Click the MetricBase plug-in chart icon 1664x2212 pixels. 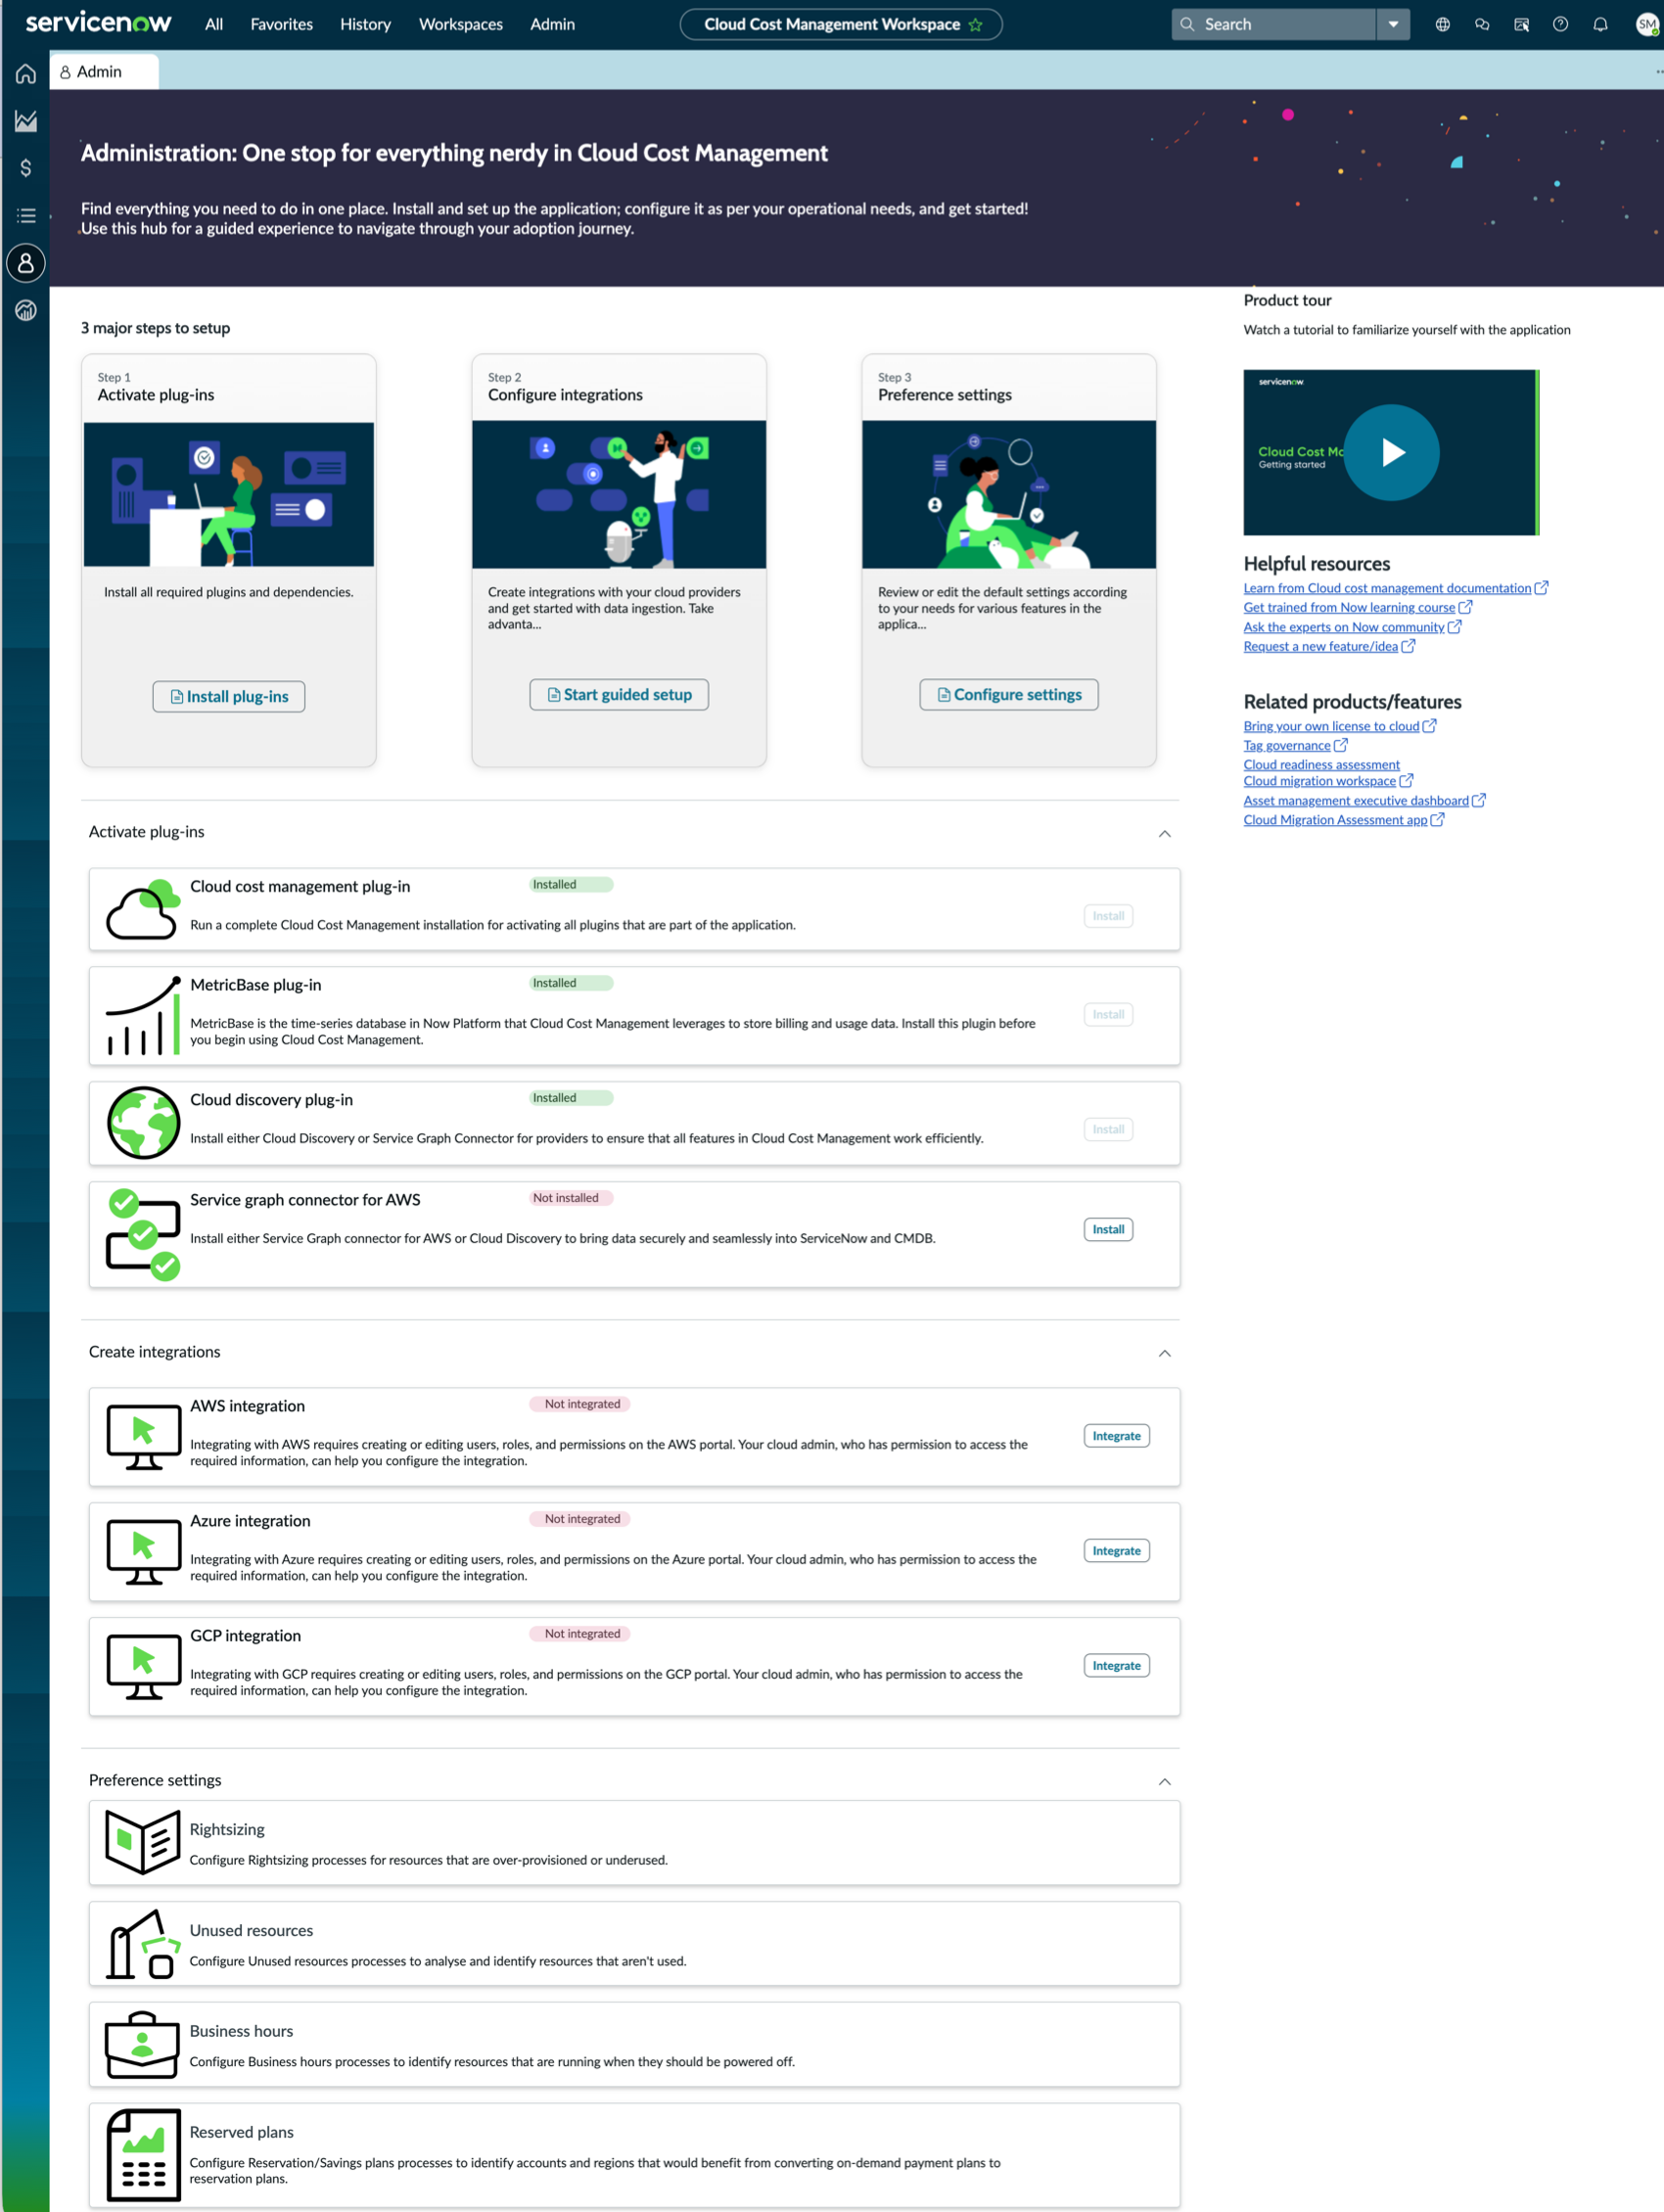[143, 1016]
